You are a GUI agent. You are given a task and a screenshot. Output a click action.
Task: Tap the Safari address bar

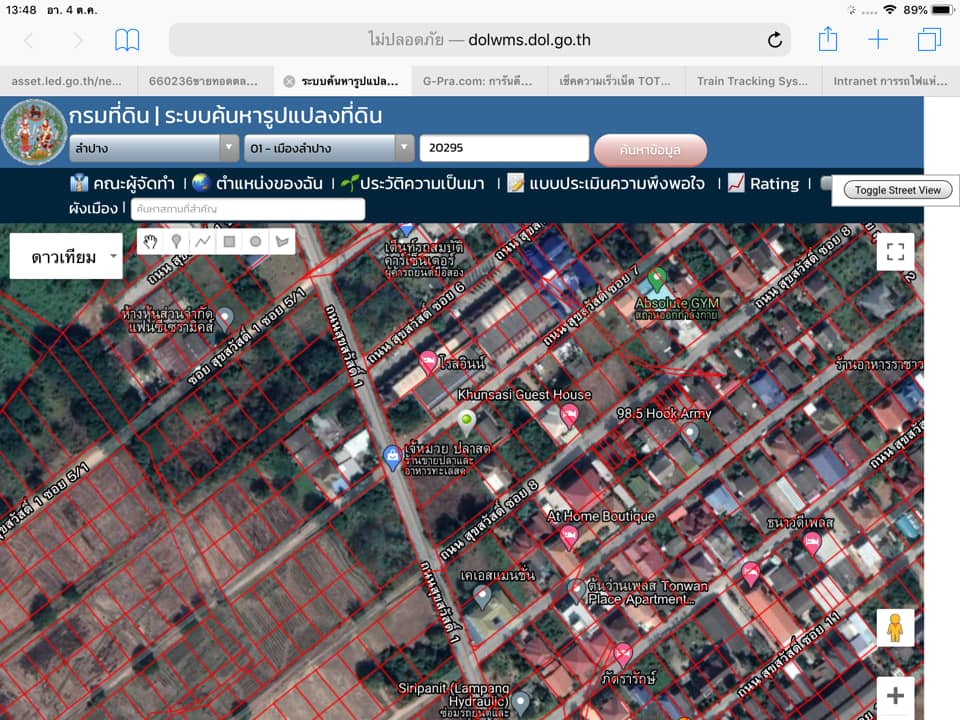[x=479, y=40]
